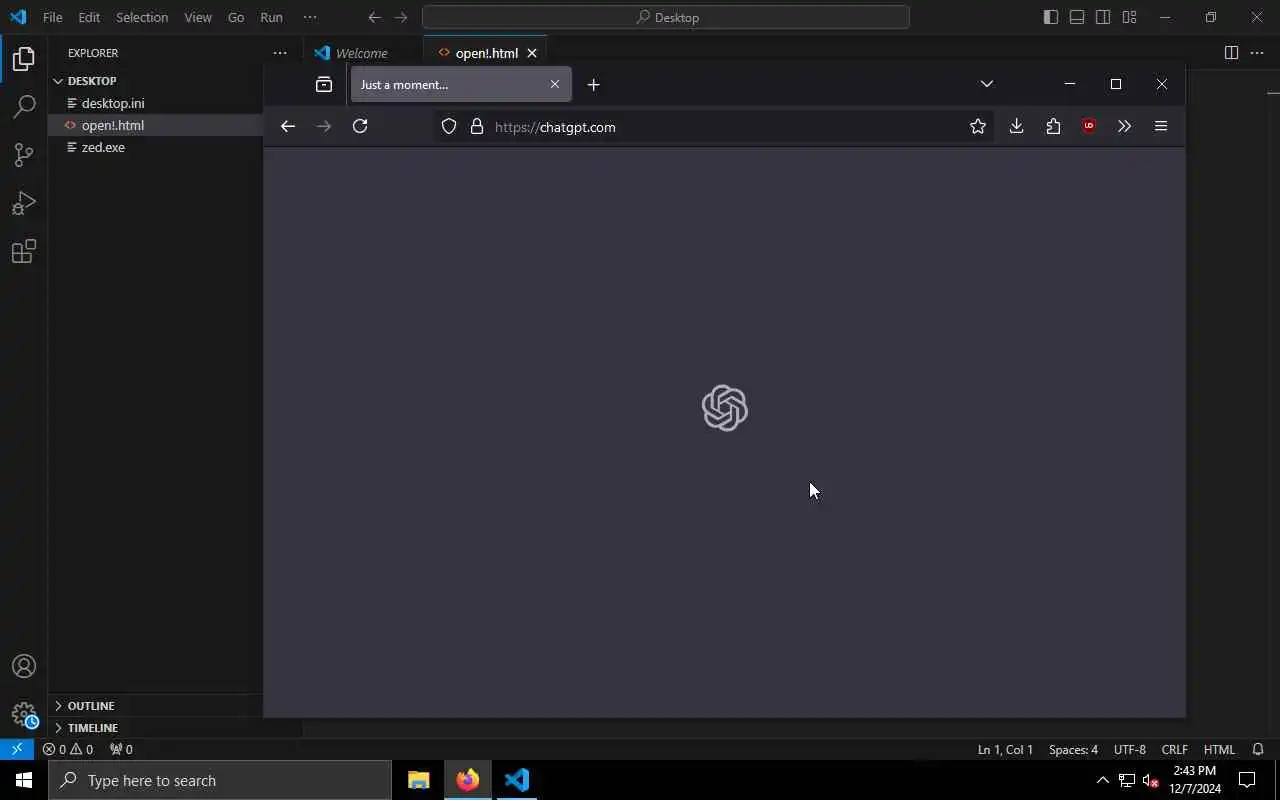The width and height of the screenshot is (1280, 800).
Task: Click the VS Code remote window indicator
Action: click(17, 749)
